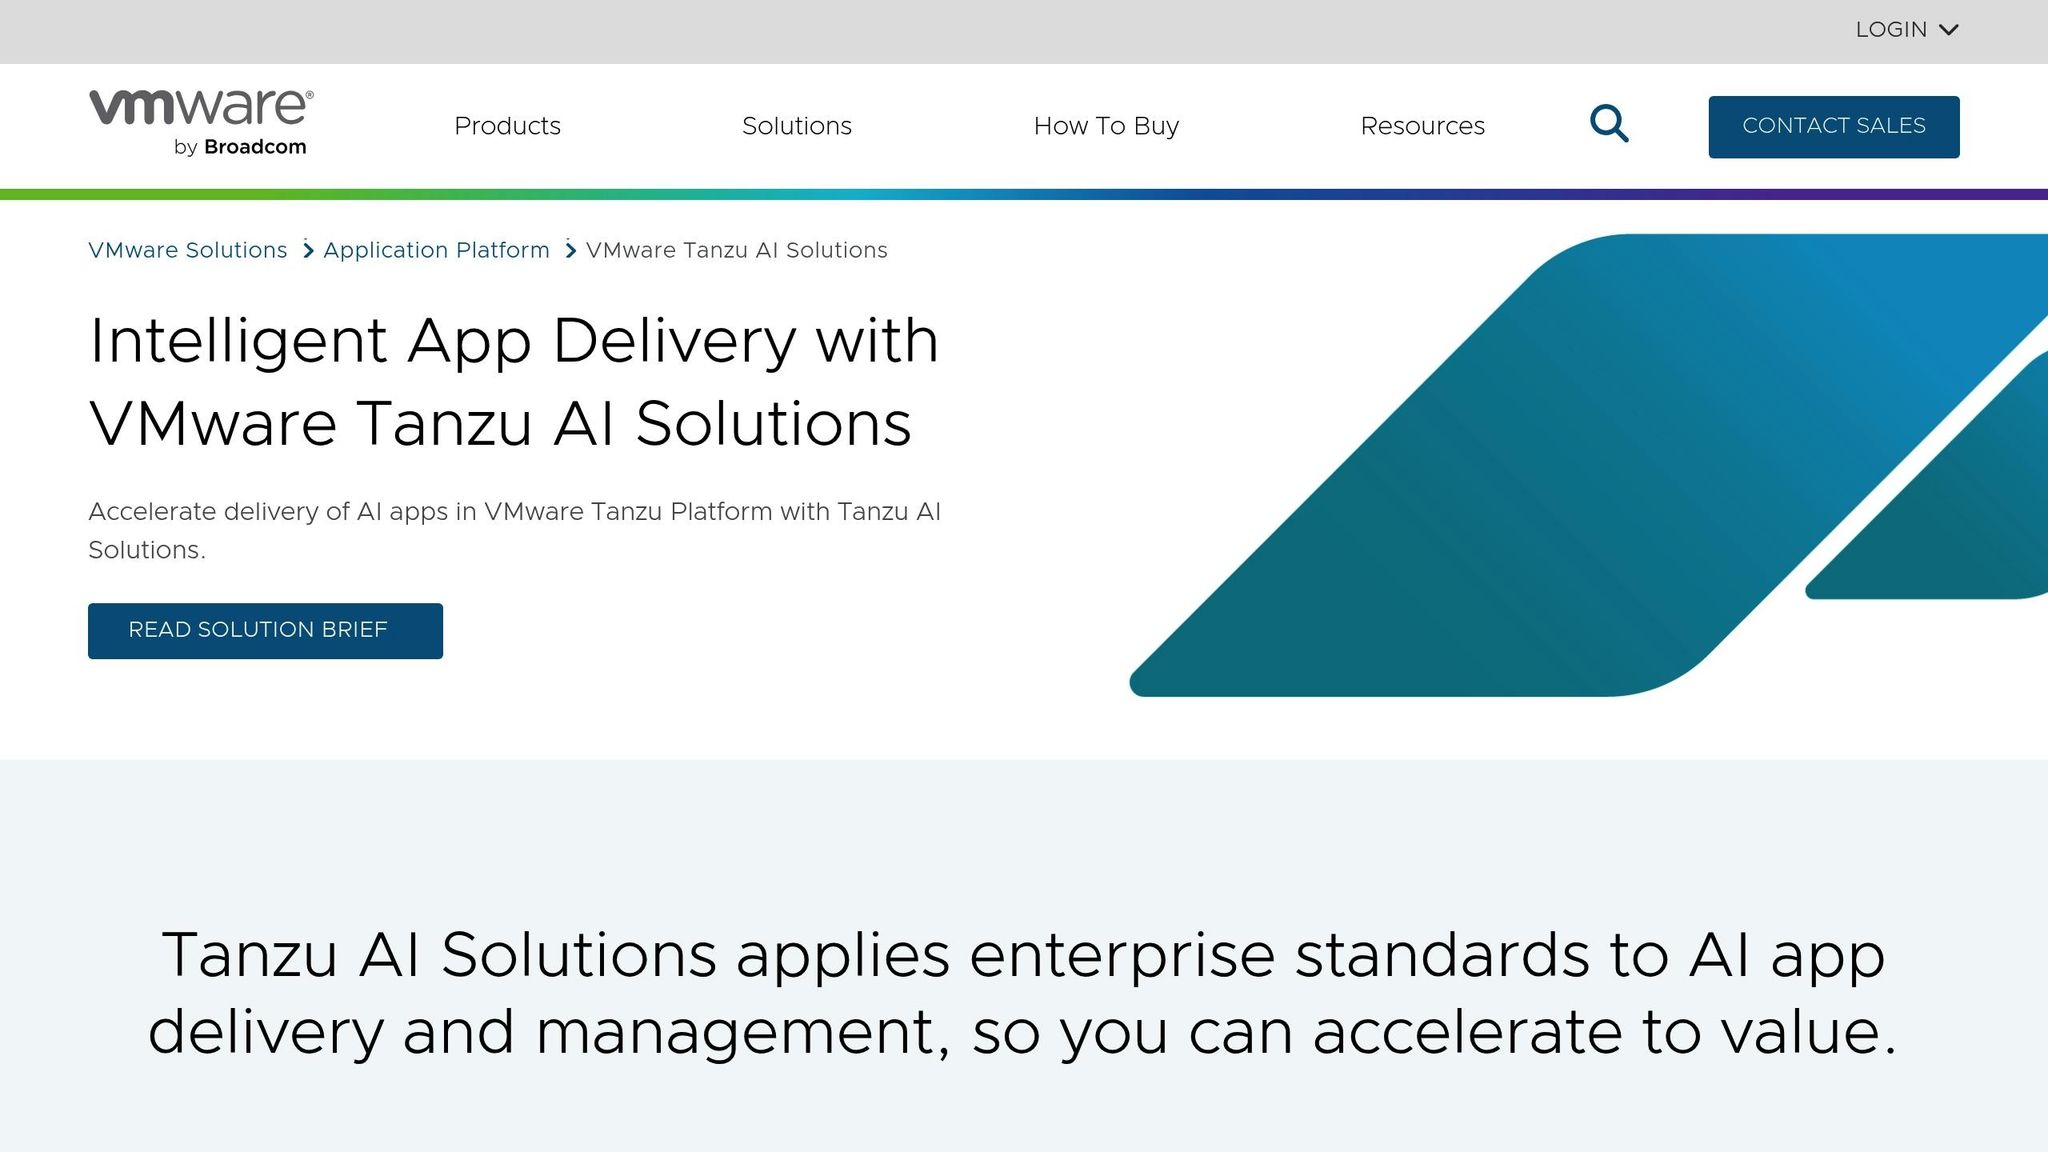The image size is (2048, 1152).
Task: Open the Products navigation menu
Action: pyautogui.click(x=507, y=126)
